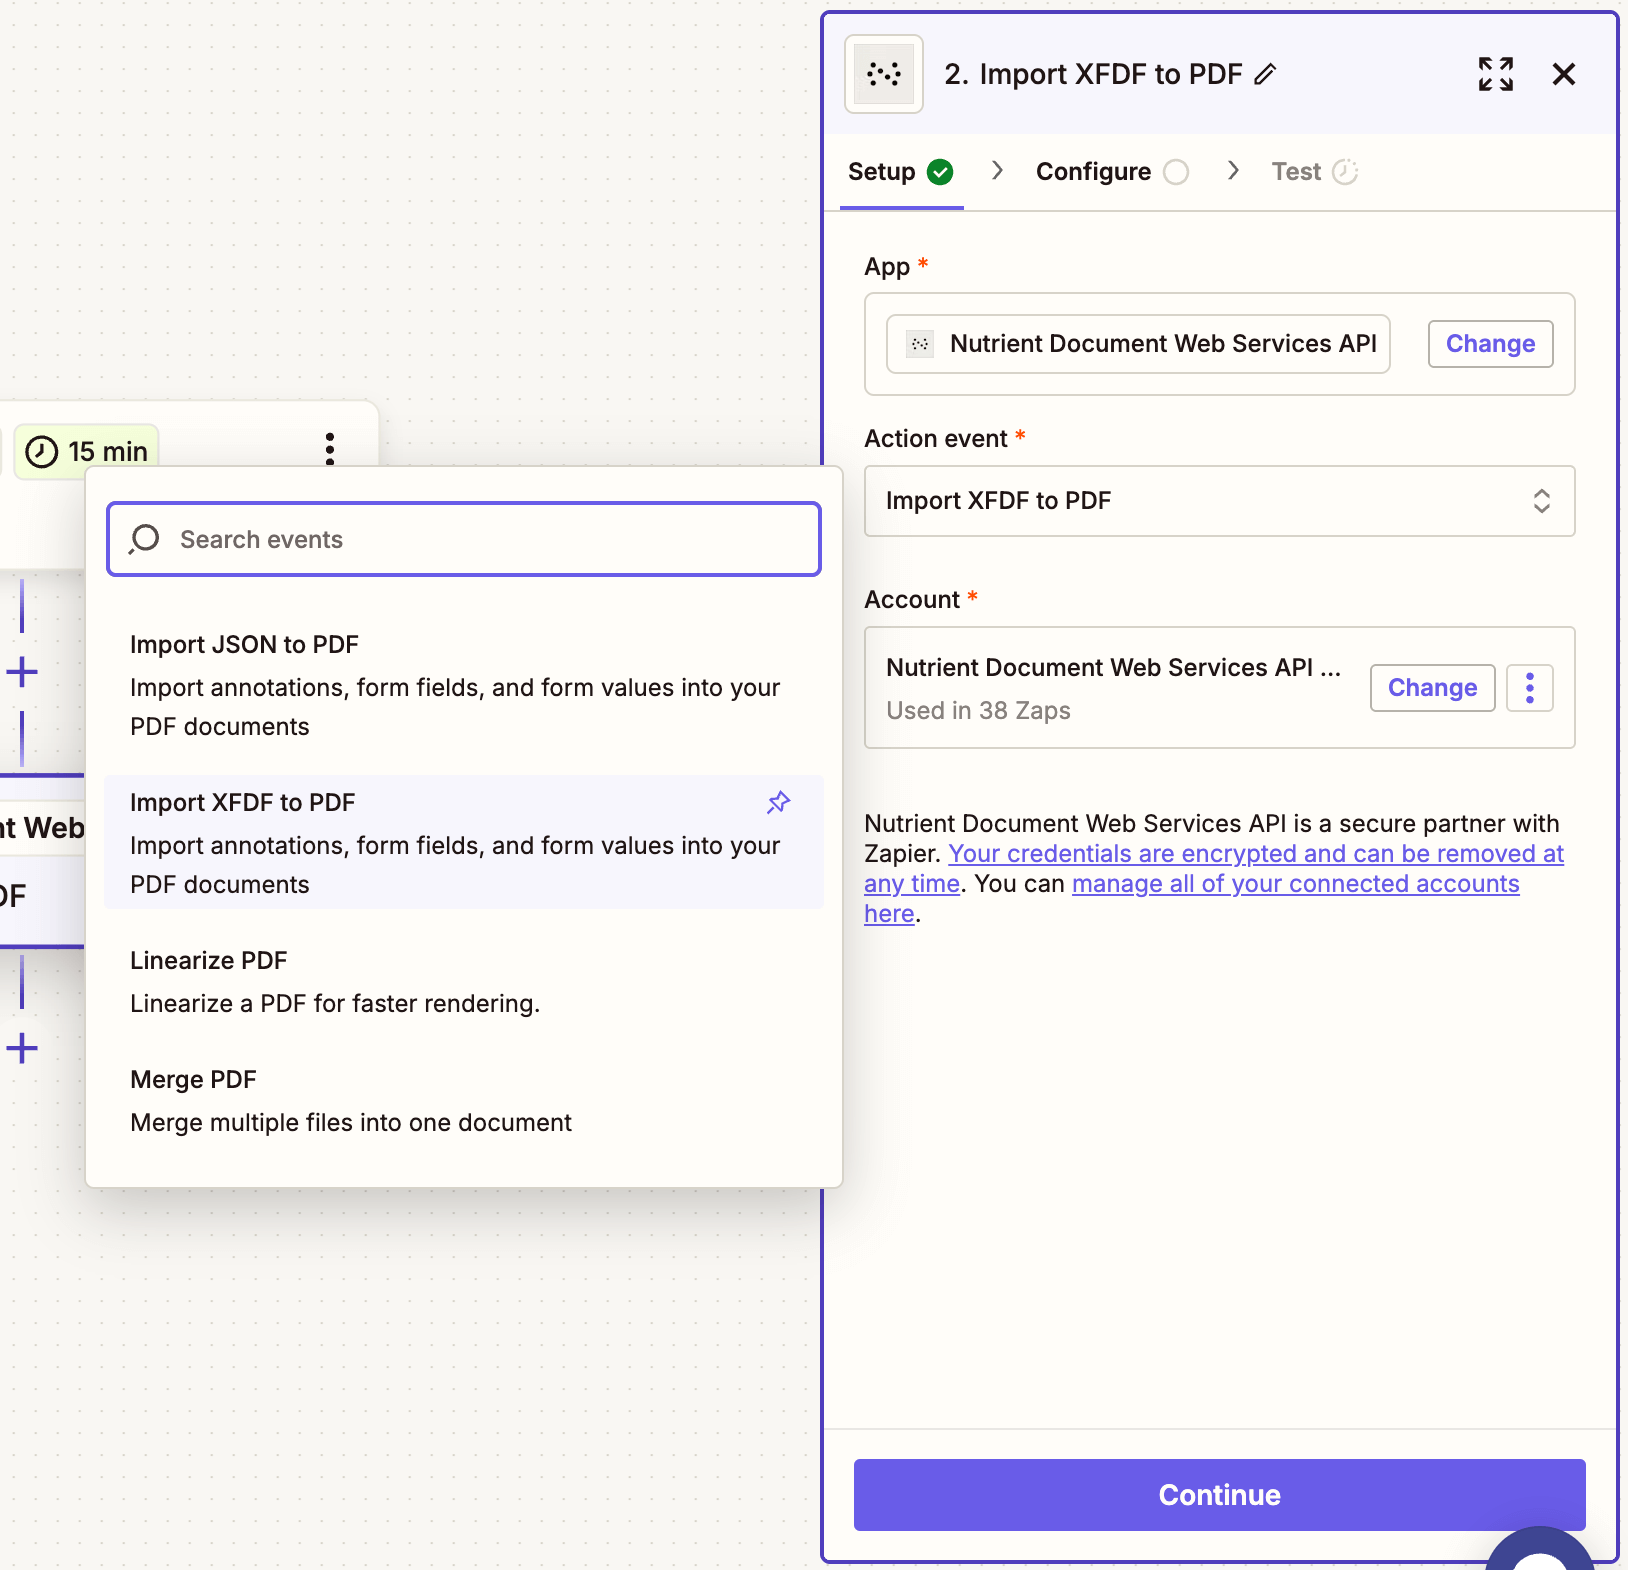Viewport: 1628px width, 1570px height.
Task: Open the three-dot menu on the 15 min step
Action: pyautogui.click(x=329, y=449)
